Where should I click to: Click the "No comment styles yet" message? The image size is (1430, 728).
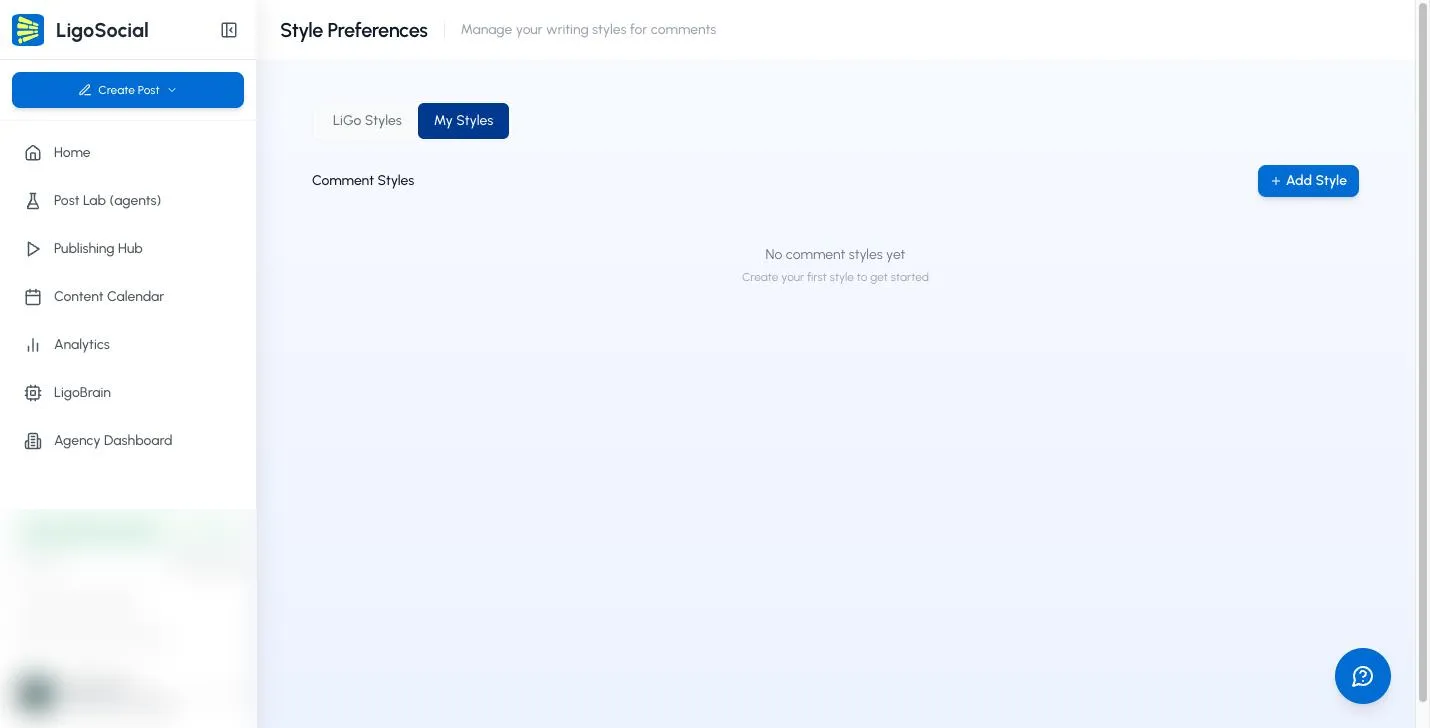coord(835,255)
